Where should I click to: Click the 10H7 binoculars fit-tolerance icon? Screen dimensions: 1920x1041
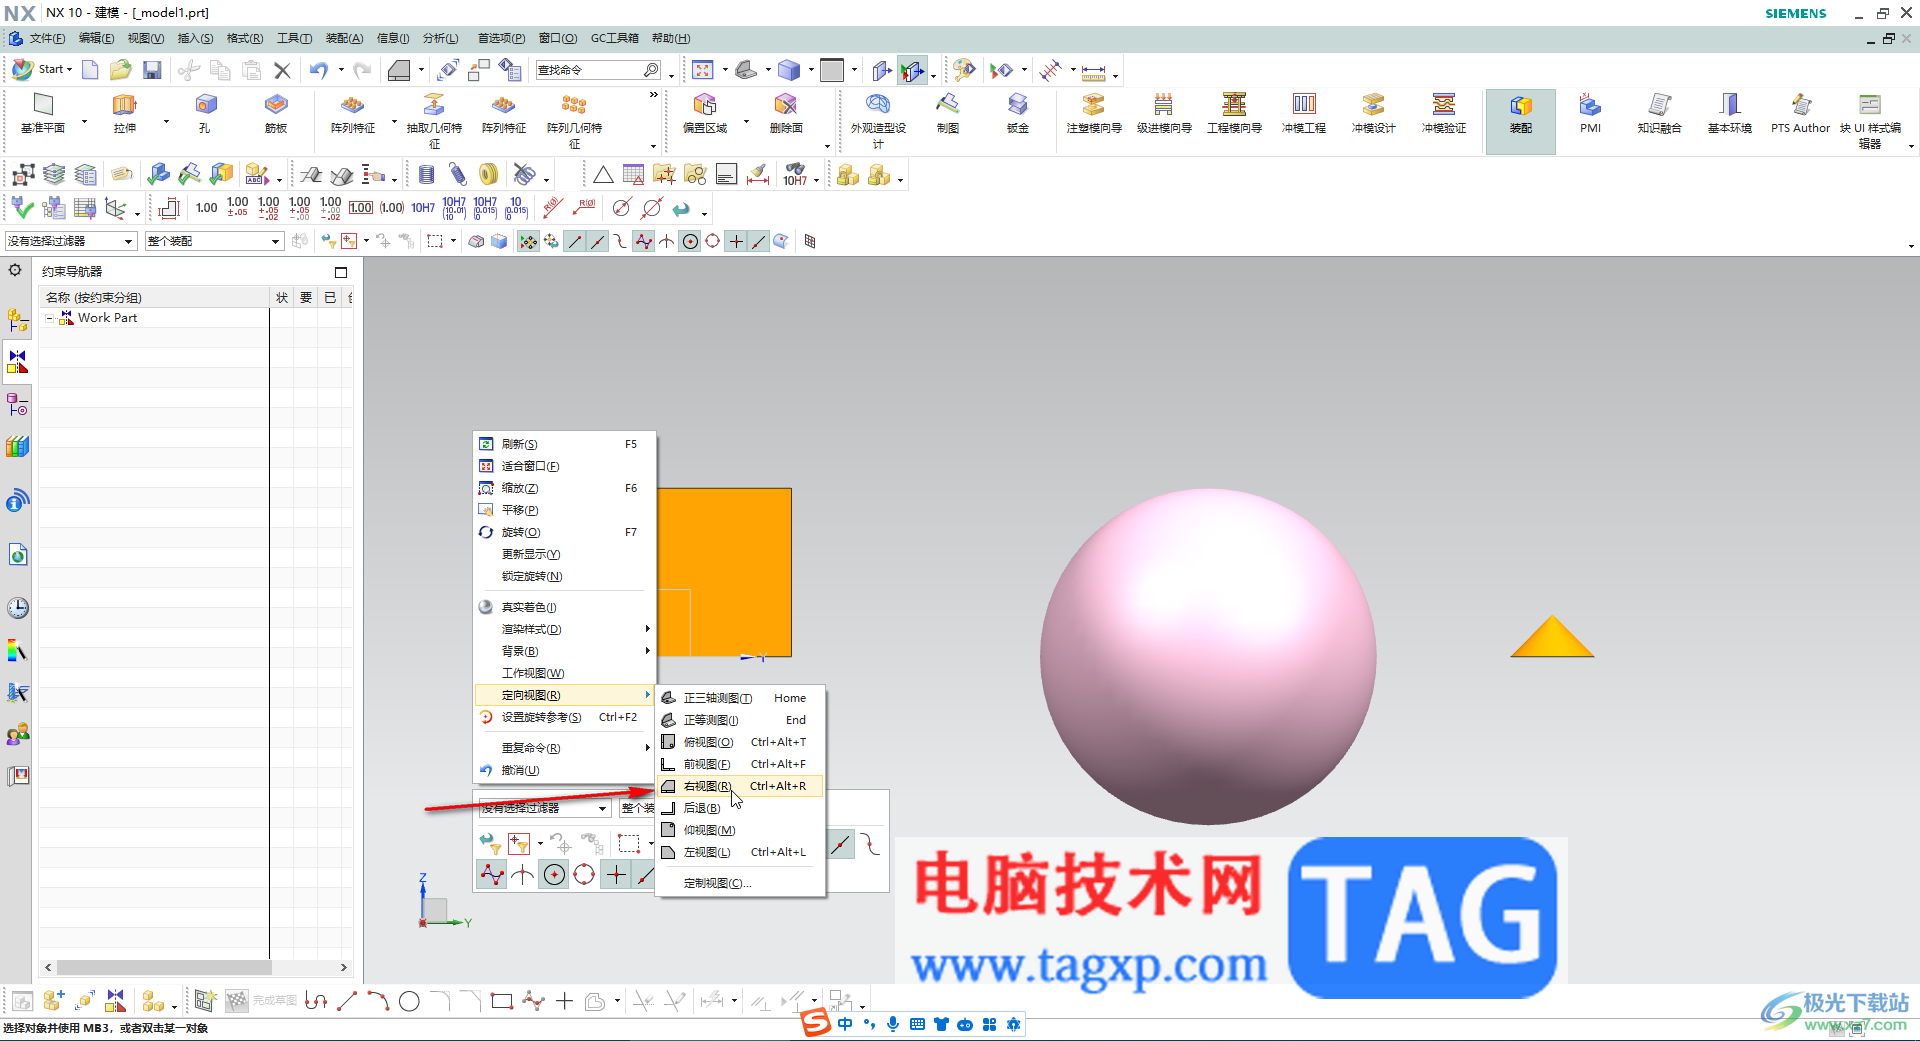[795, 175]
